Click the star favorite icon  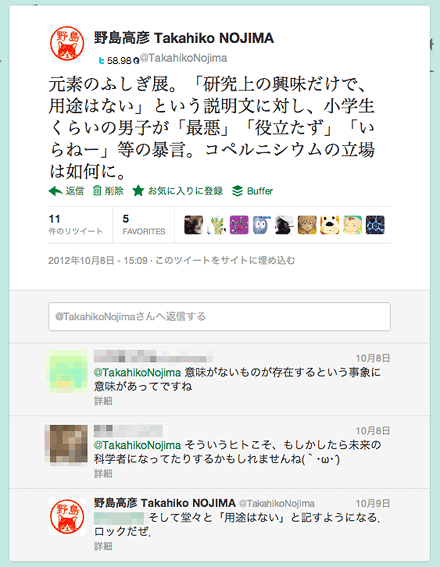coord(138,191)
